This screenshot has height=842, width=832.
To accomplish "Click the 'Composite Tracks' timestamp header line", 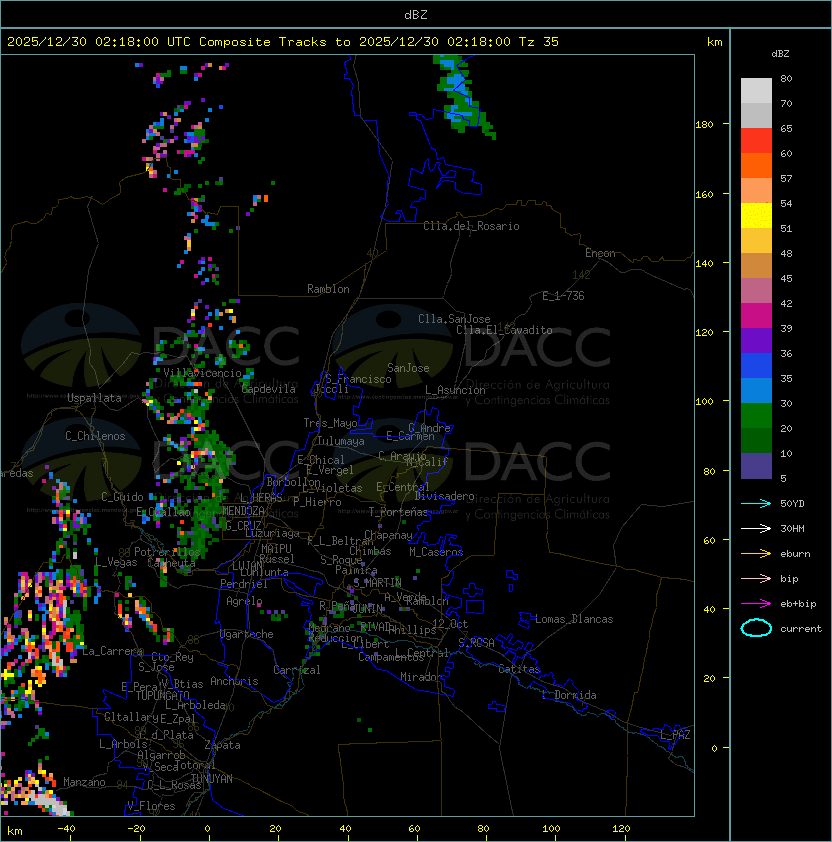I will point(283,42).
